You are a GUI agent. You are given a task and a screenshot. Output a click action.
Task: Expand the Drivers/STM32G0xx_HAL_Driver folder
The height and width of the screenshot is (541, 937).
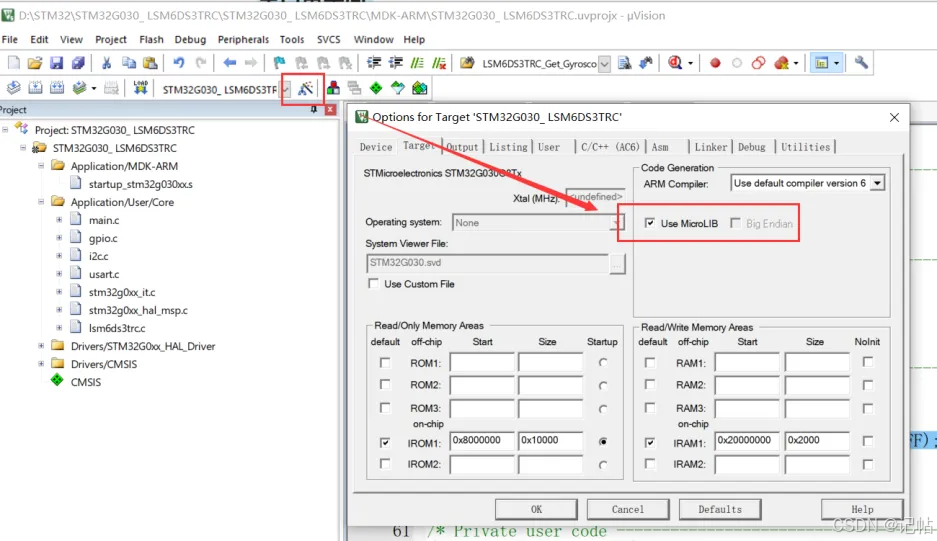click(x=42, y=346)
